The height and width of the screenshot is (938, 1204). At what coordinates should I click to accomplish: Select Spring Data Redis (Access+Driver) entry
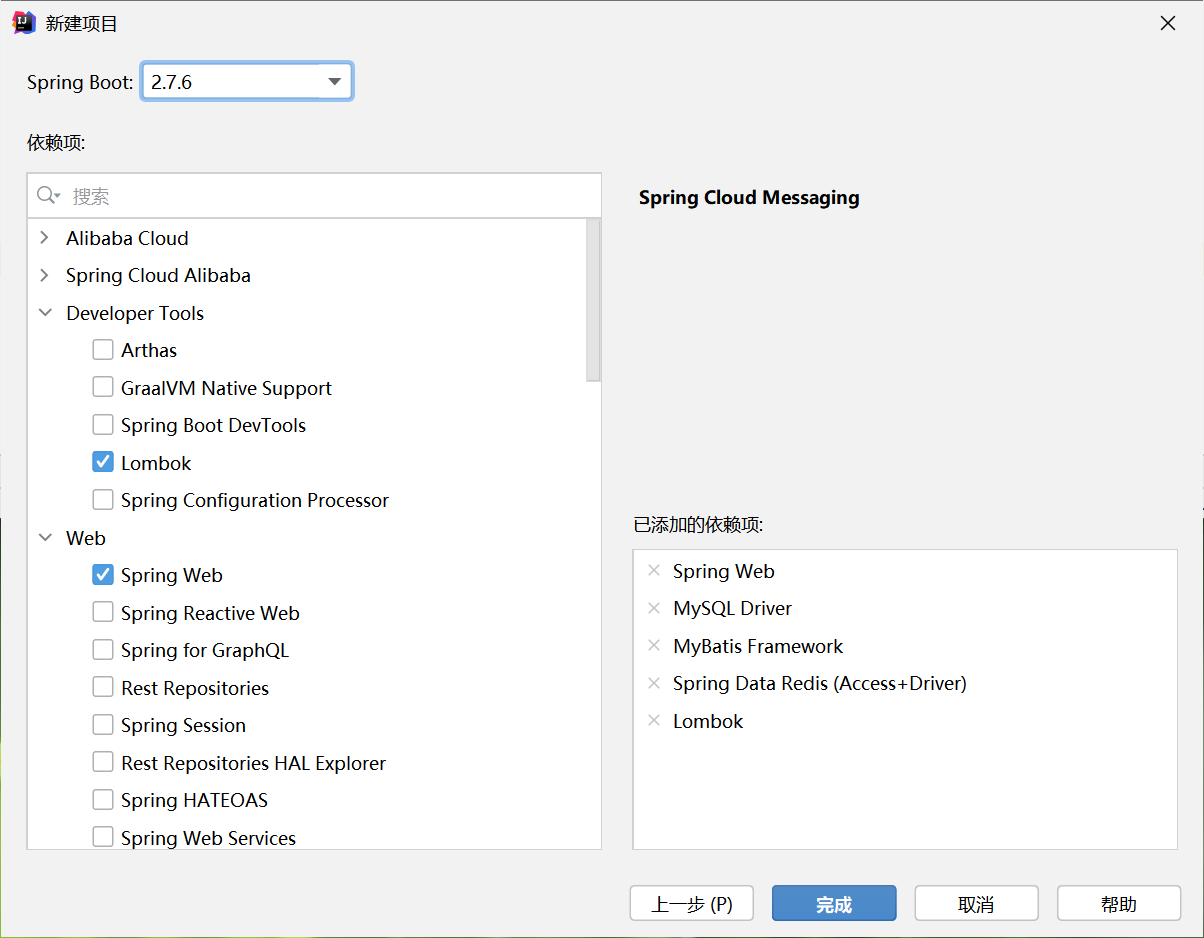pyautogui.click(x=820, y=683)
